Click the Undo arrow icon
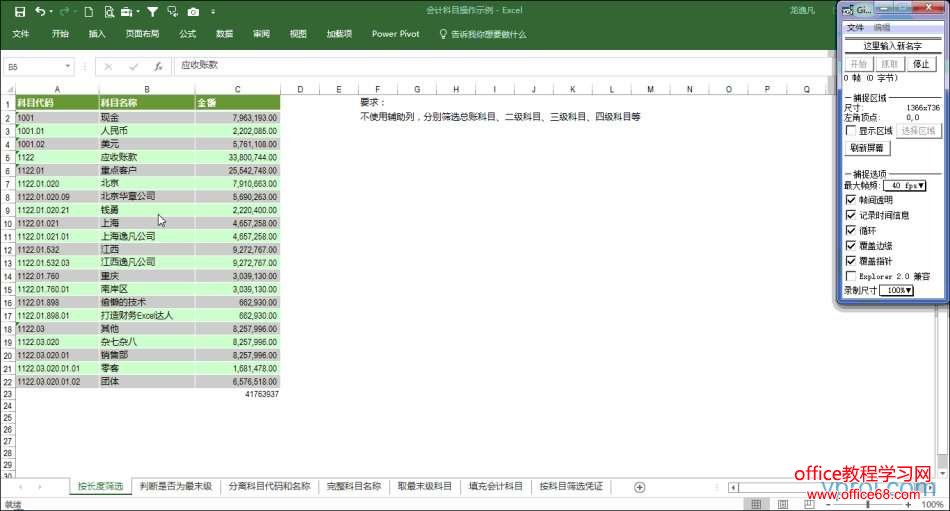Screen dimensions: 950x511 pos(40,12)
